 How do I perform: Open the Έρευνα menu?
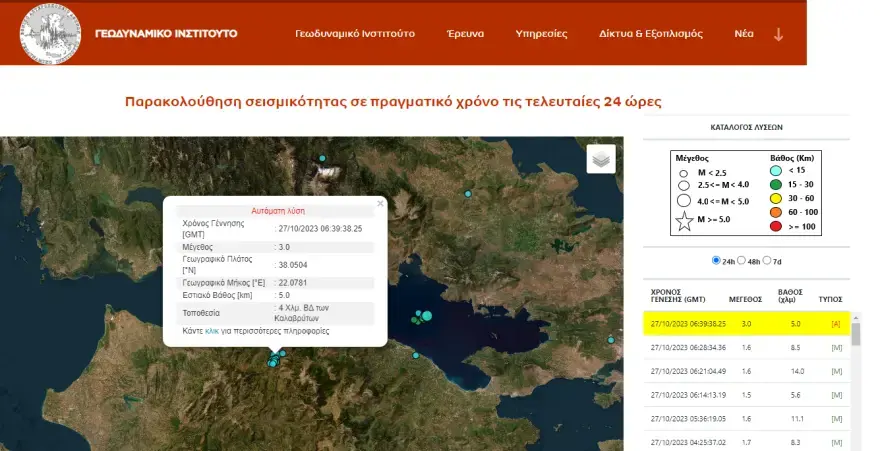click(x=464, y=33)
